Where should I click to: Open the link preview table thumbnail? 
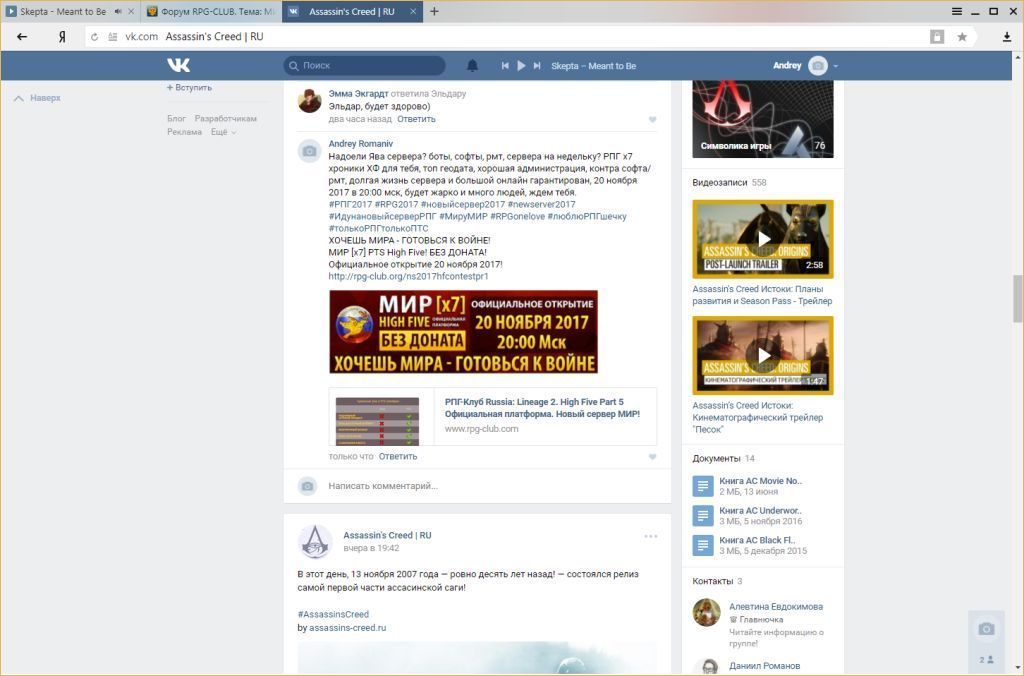point(377,421)
